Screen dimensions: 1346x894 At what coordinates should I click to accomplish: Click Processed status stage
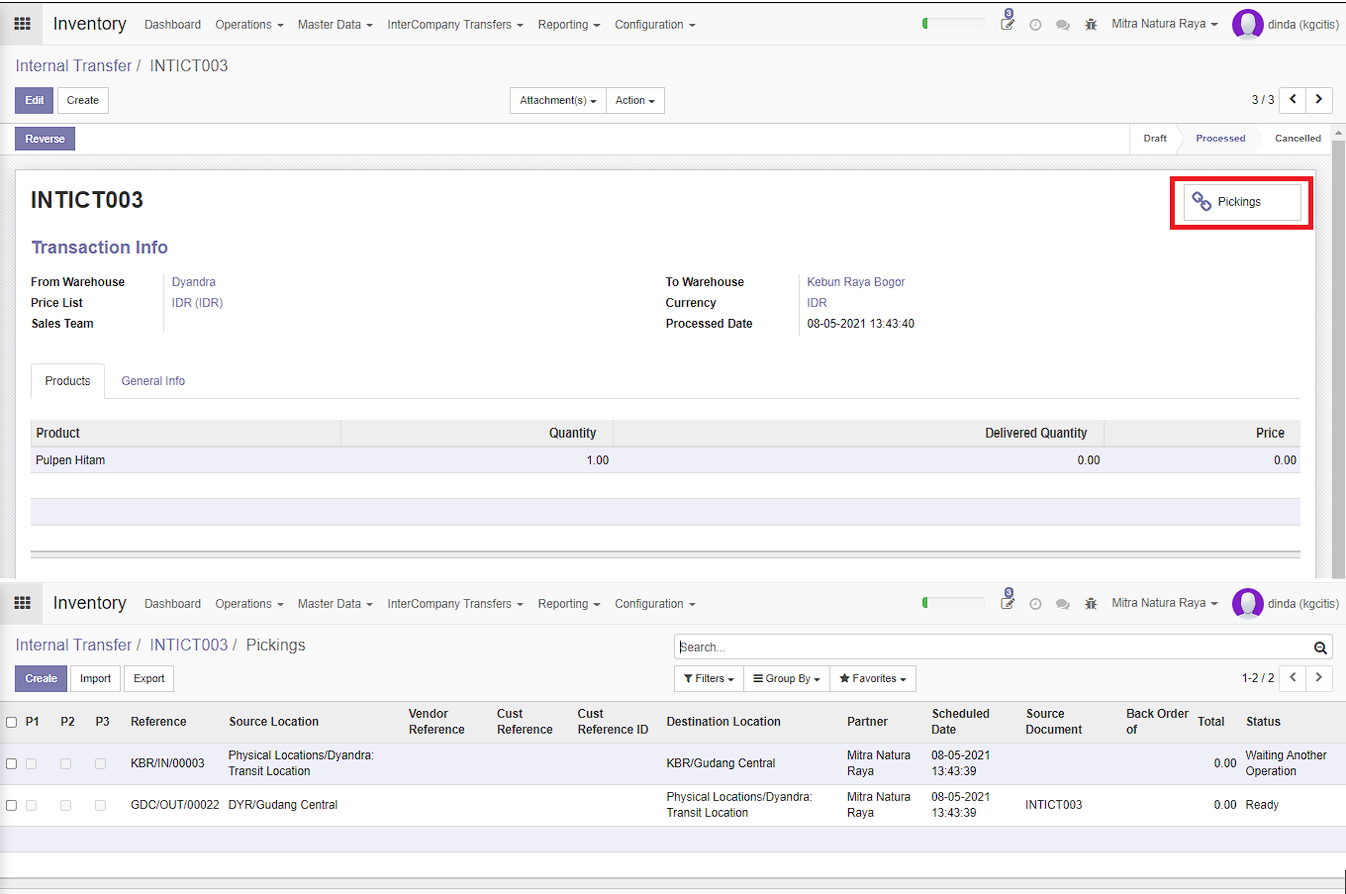[x=1220, y=138]
